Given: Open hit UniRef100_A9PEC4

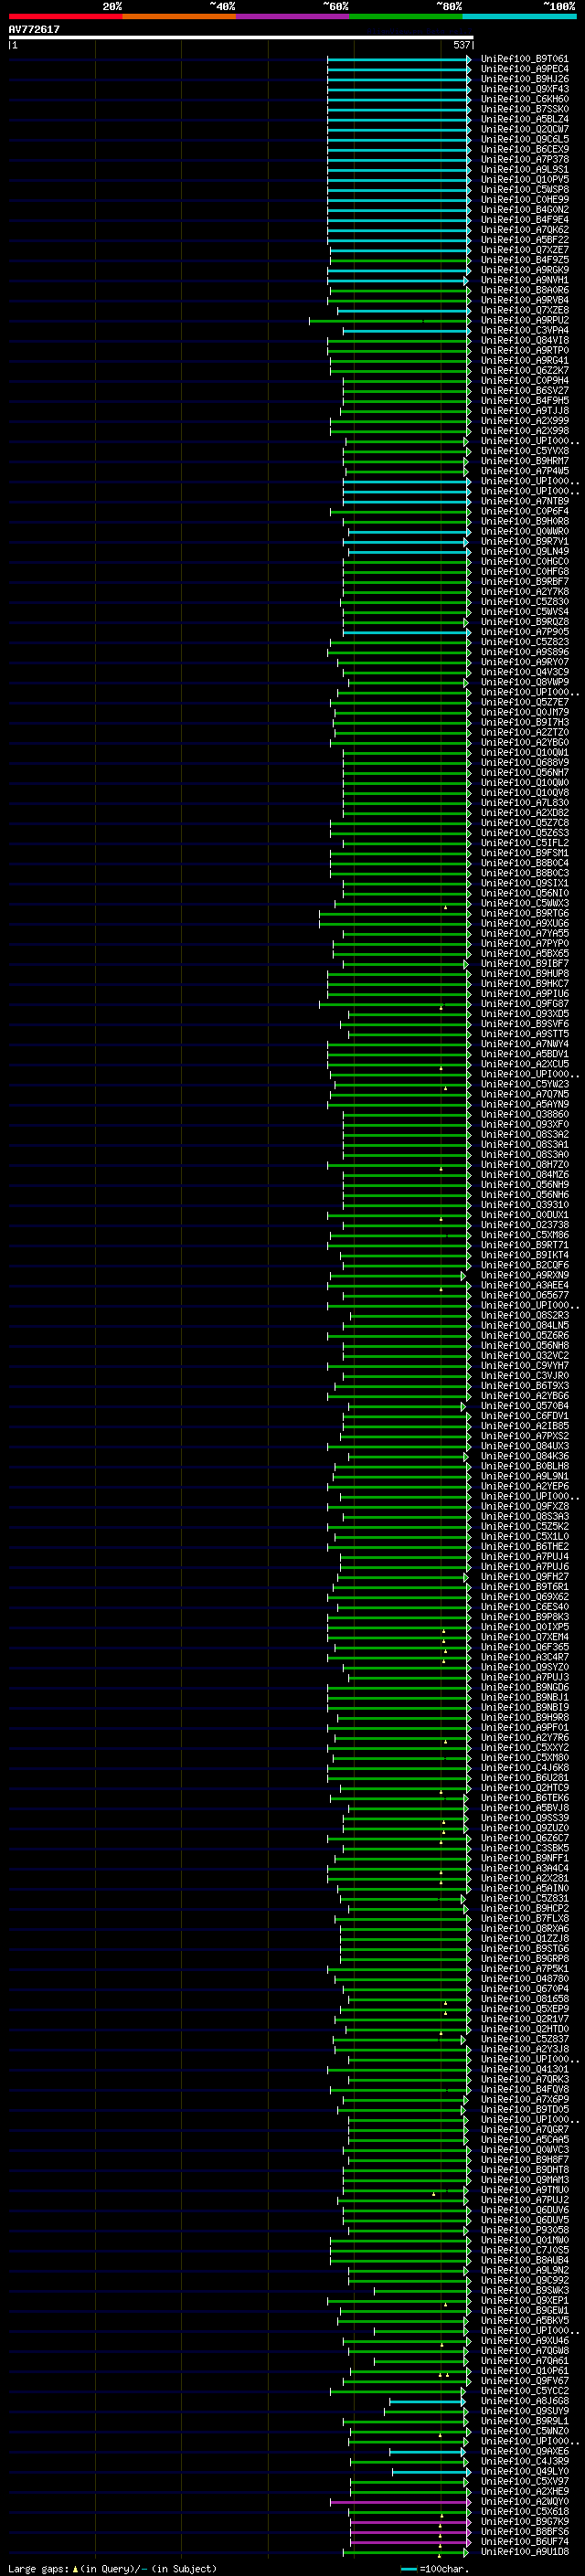Looking at the screenshot, I should pyautogui.click(x=525, y=69).
